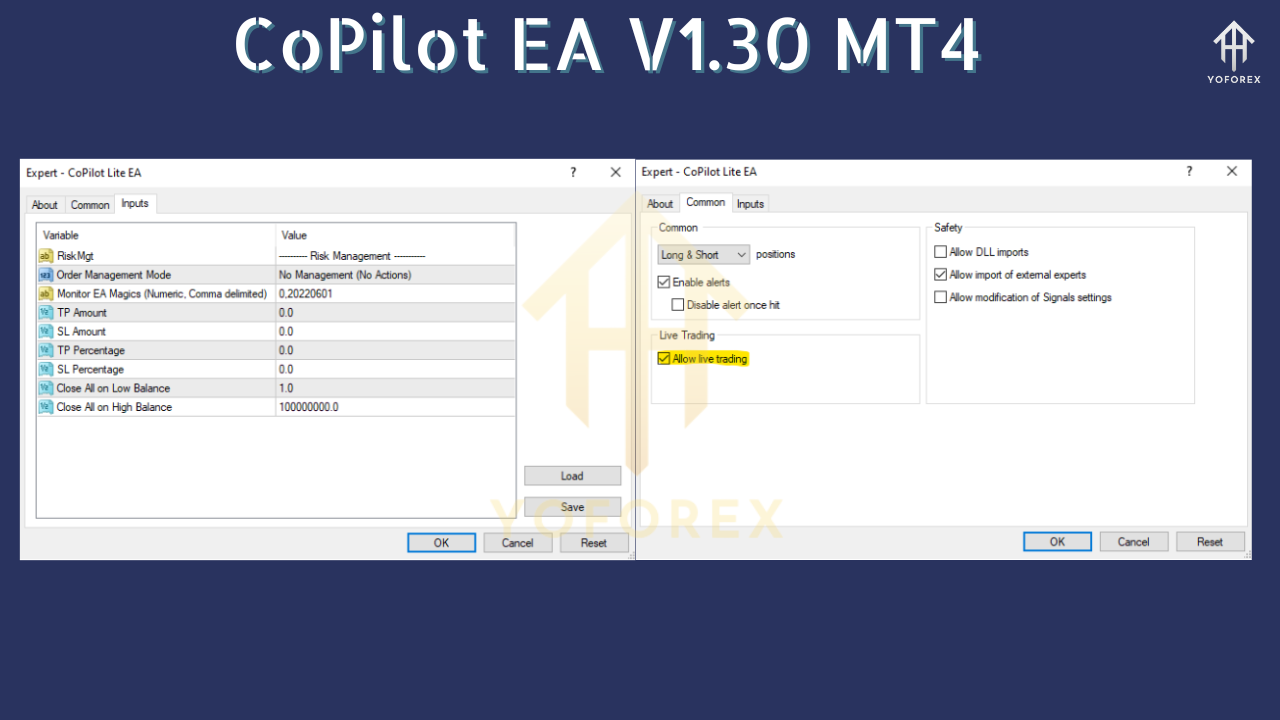Viewport: 1280px width, 720px height.
Task: Click the 123 icon beside Order Management Mode
Action: pyautogui.click(x=45, y=275)
